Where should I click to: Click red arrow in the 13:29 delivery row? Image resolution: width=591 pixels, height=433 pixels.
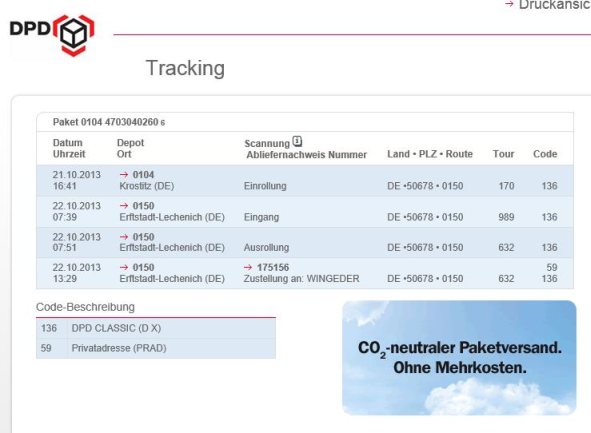(x=124, y=267)
